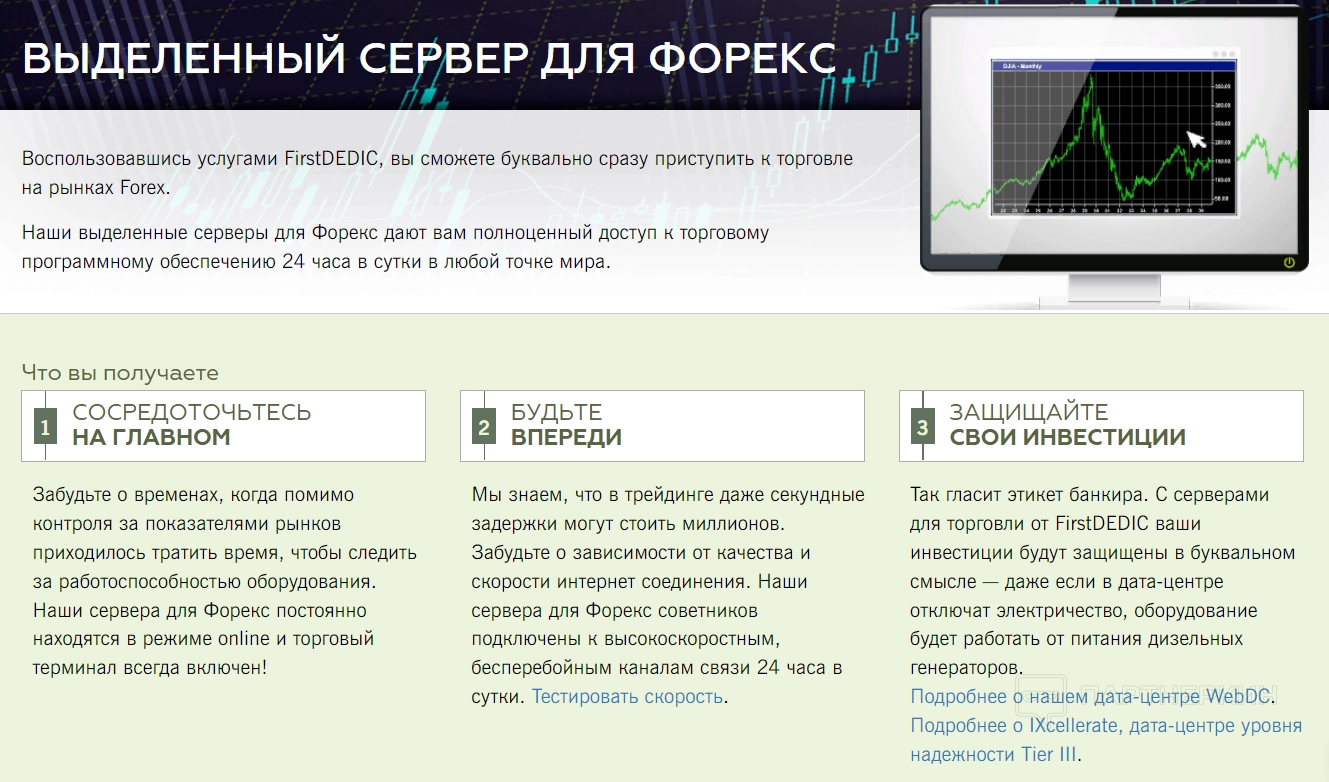
Task: Follow the IXcellerate Tier III data center link
Action: [1106, 739]
